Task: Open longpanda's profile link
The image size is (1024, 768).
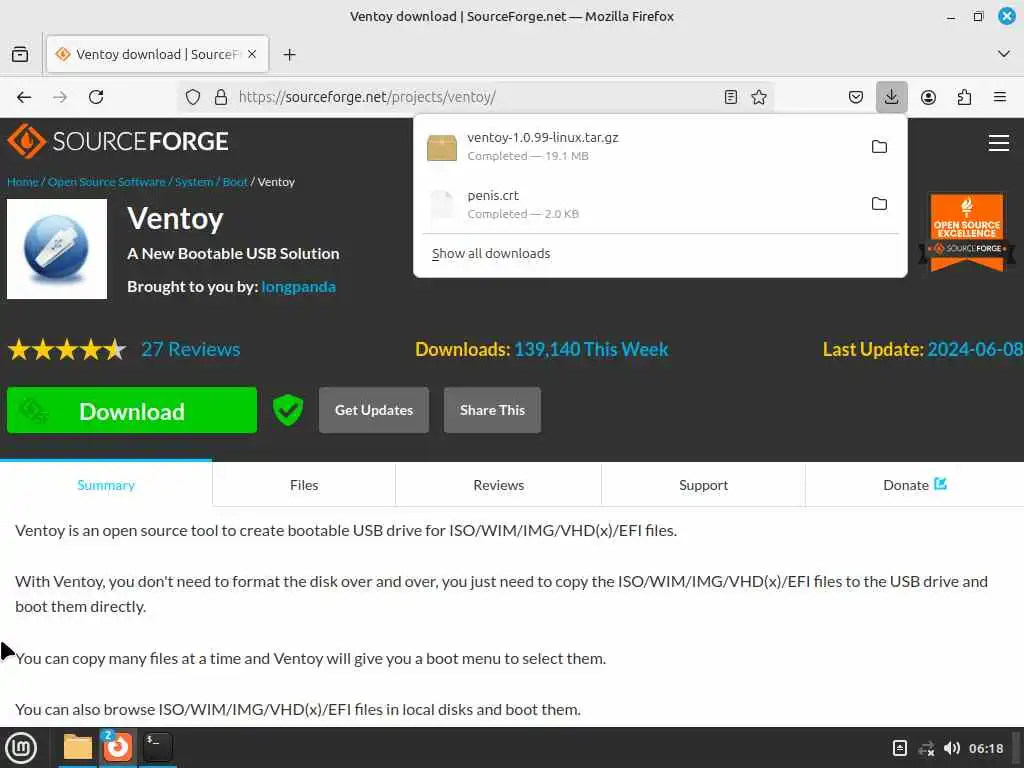Action: pos(298,287)
